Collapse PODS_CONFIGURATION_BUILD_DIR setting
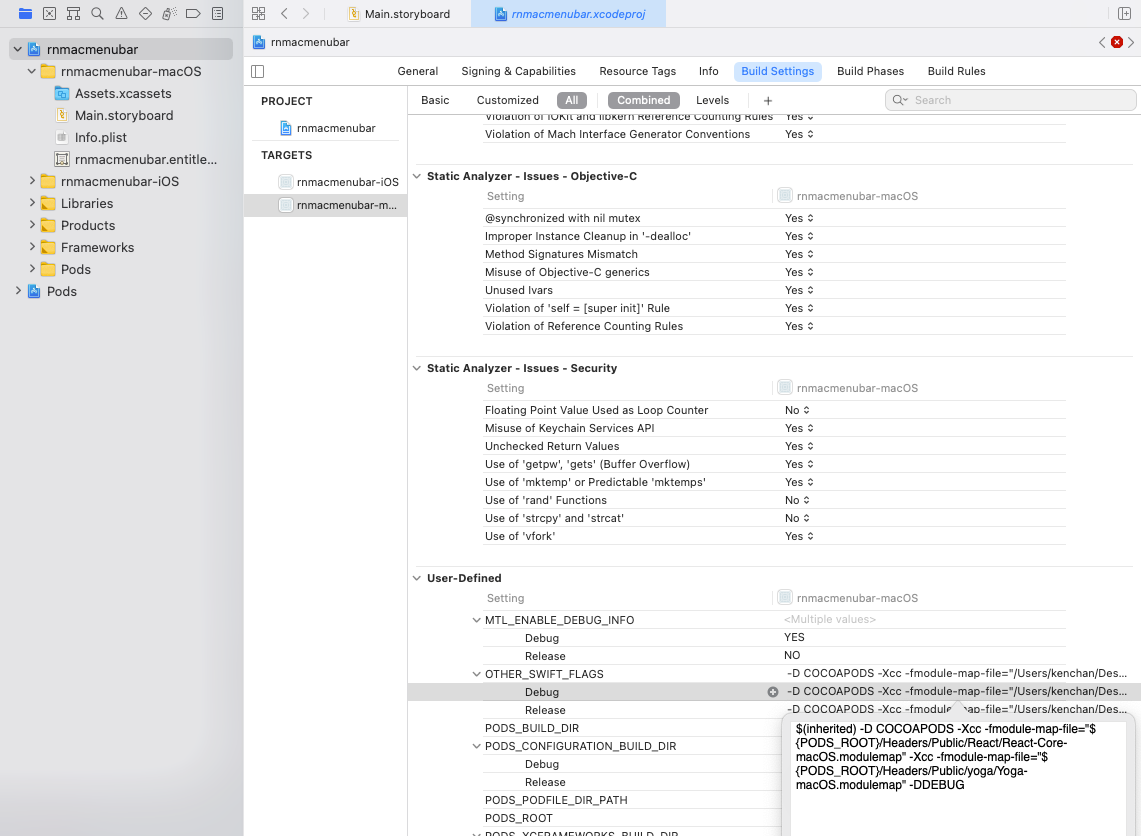The image size is (1141, 836). pos(477,746)
